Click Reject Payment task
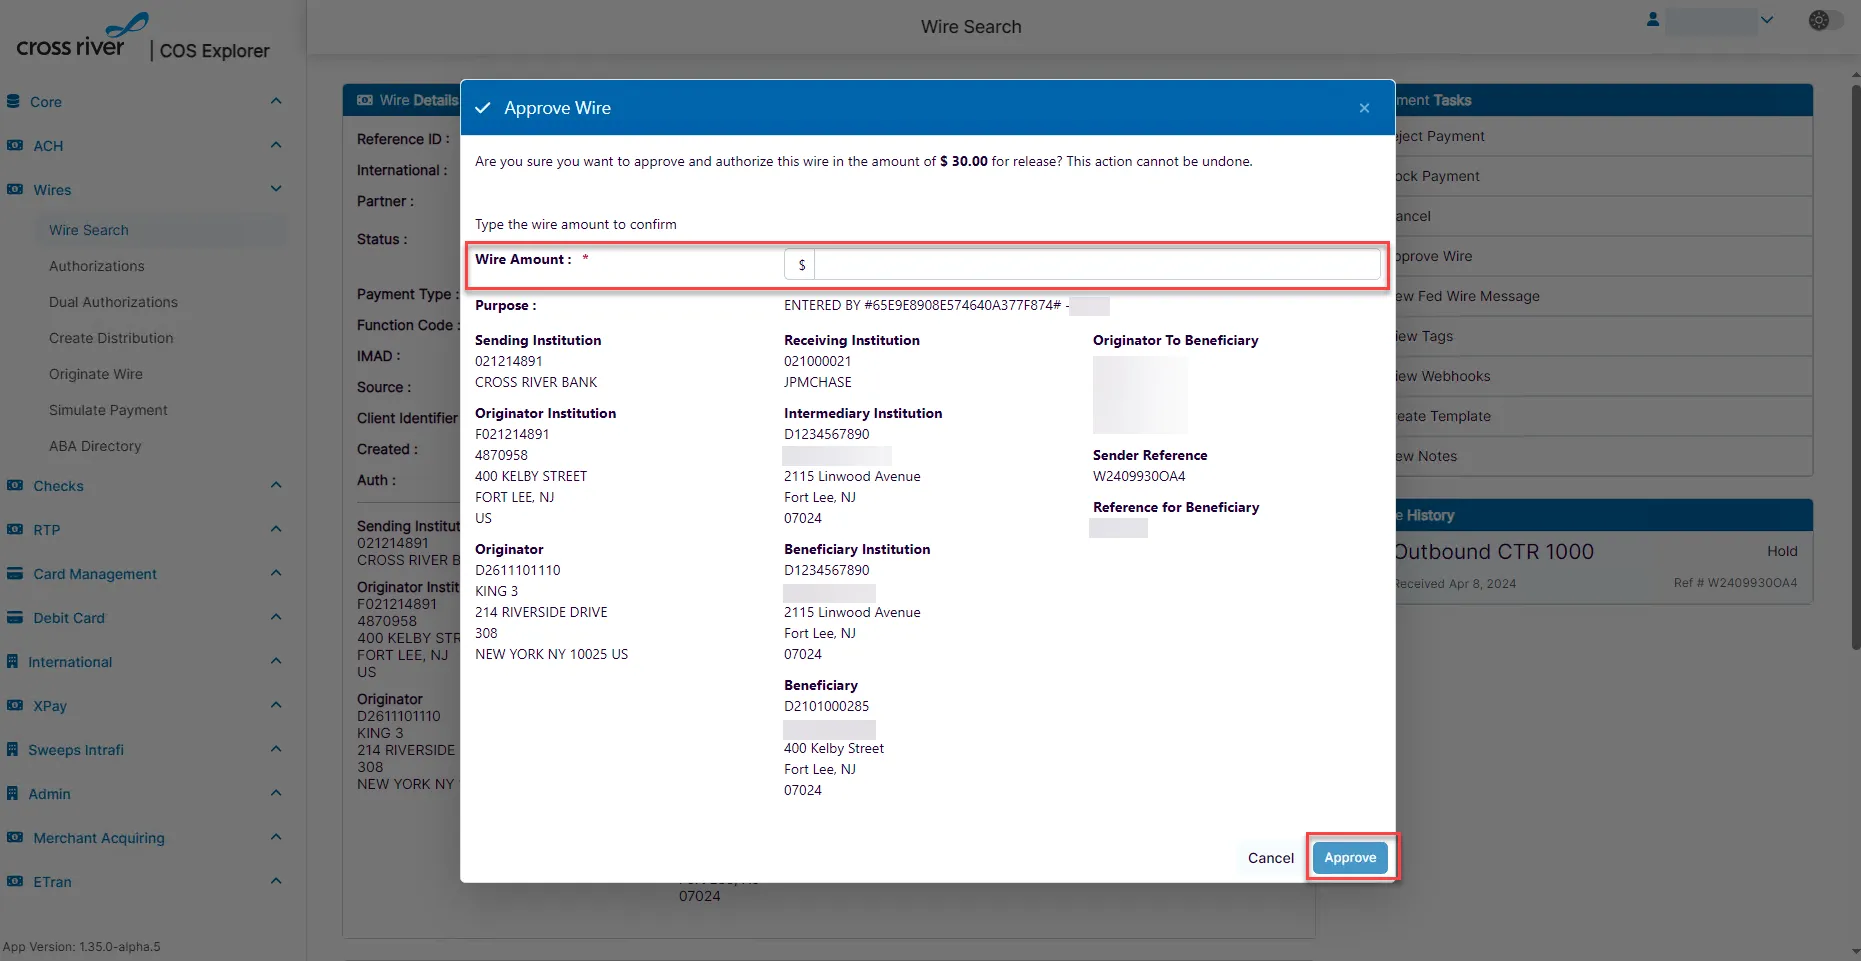This screenshot has height=961, width=1861. [1604, 136]
